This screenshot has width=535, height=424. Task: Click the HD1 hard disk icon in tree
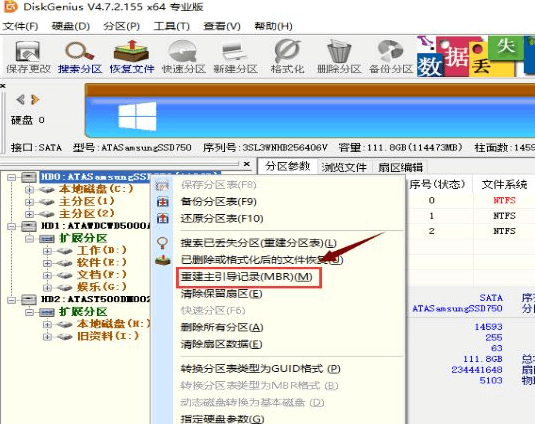click(29, 226)
